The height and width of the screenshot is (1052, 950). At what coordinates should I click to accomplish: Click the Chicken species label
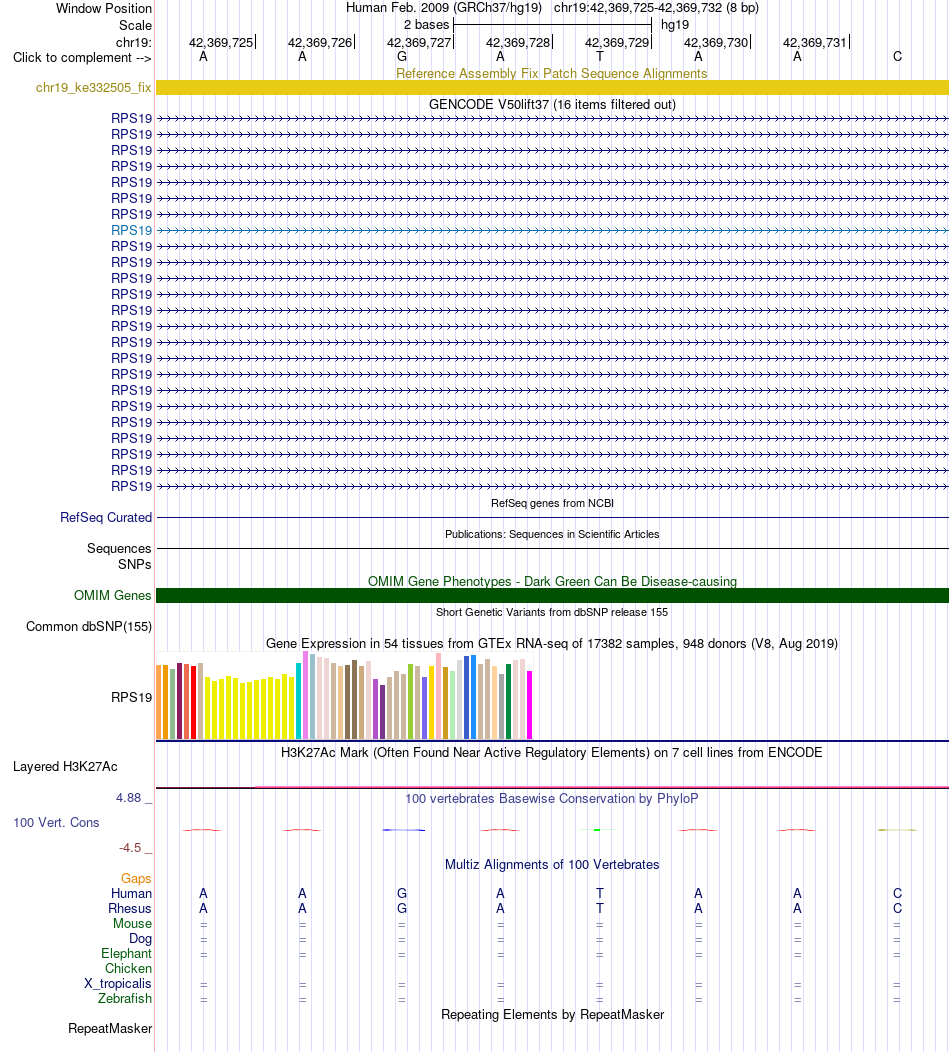[128, 968]
